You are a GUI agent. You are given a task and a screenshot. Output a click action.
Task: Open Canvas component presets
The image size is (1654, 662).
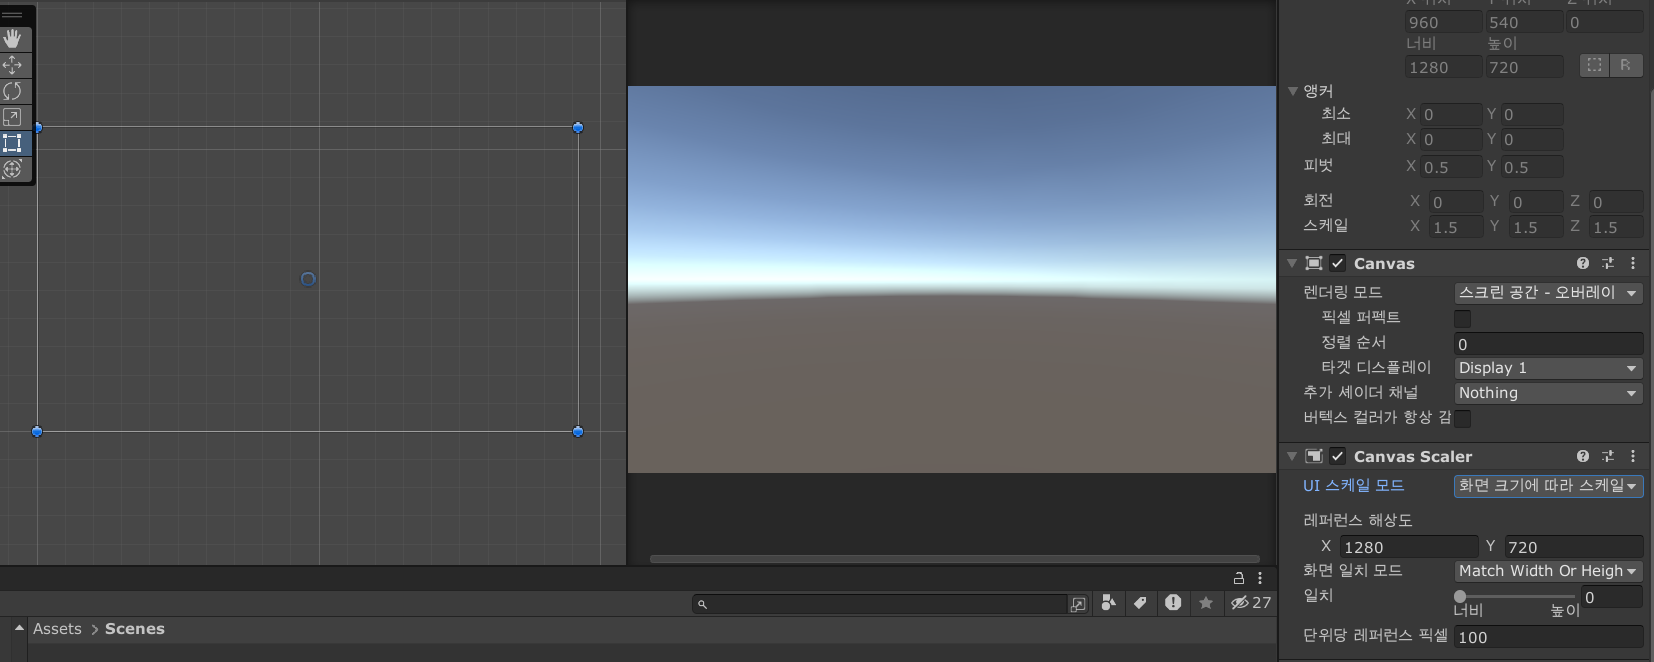pyautogui.click(x=1608, y=263)
